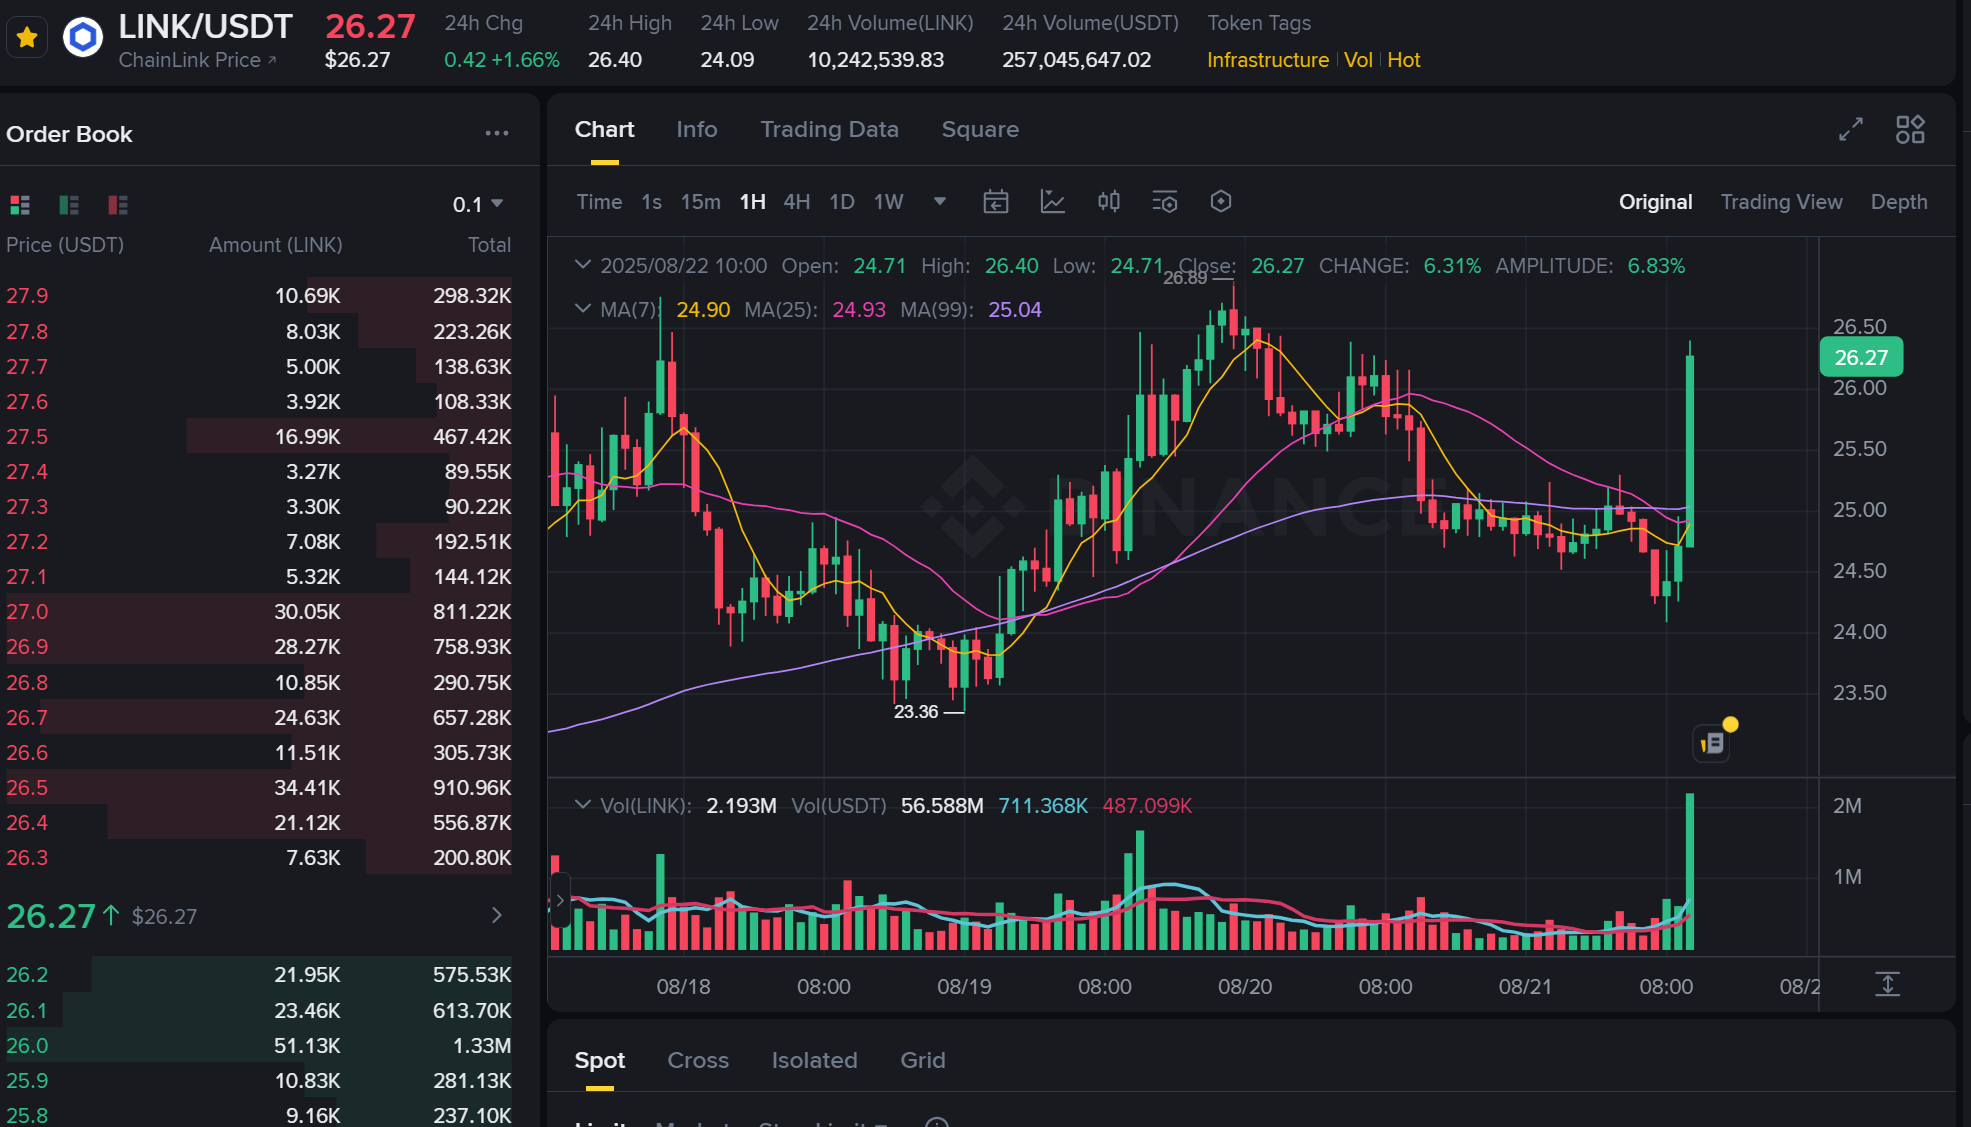Show both buy and sell orders view
This screenshot has width=1971, height=1127.
pyautogui.click(x=20, y=205)
